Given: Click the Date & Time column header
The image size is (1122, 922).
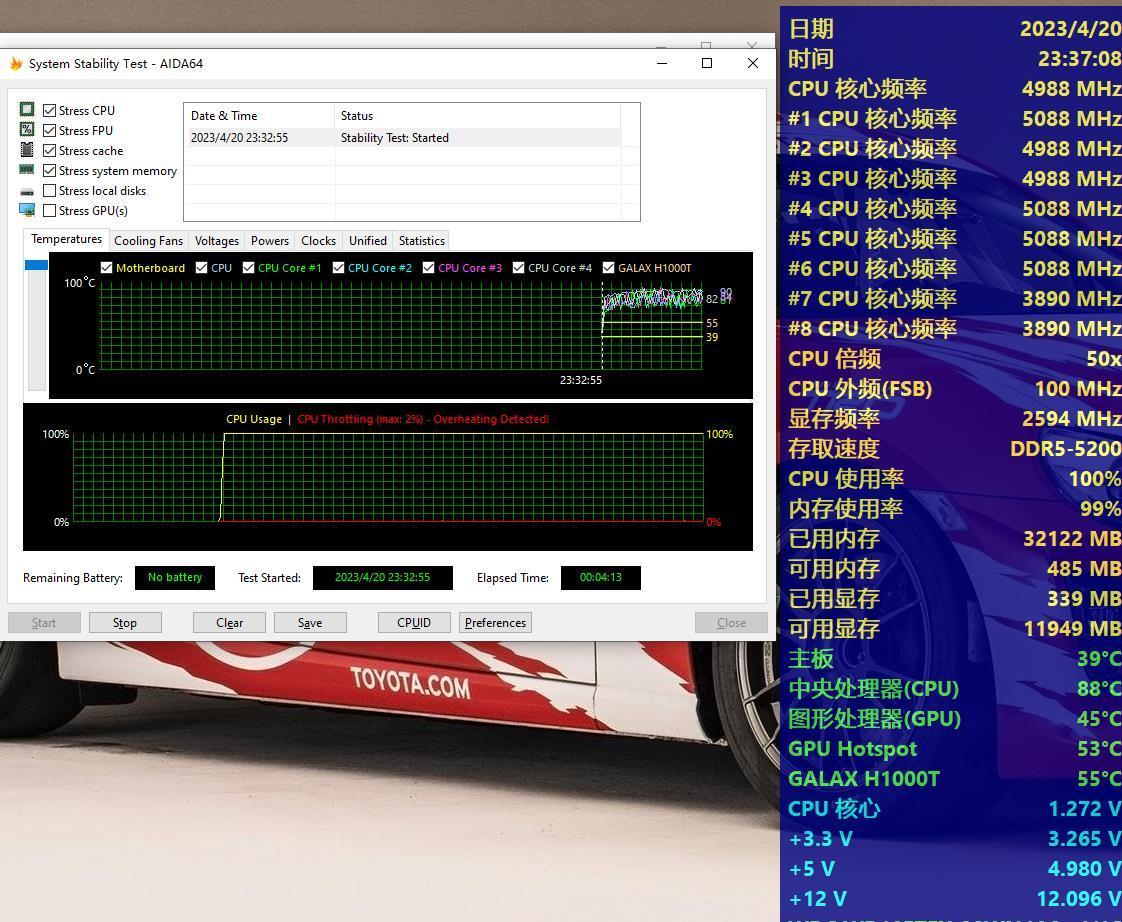Looking at the screenshot, I should (259, 115).
